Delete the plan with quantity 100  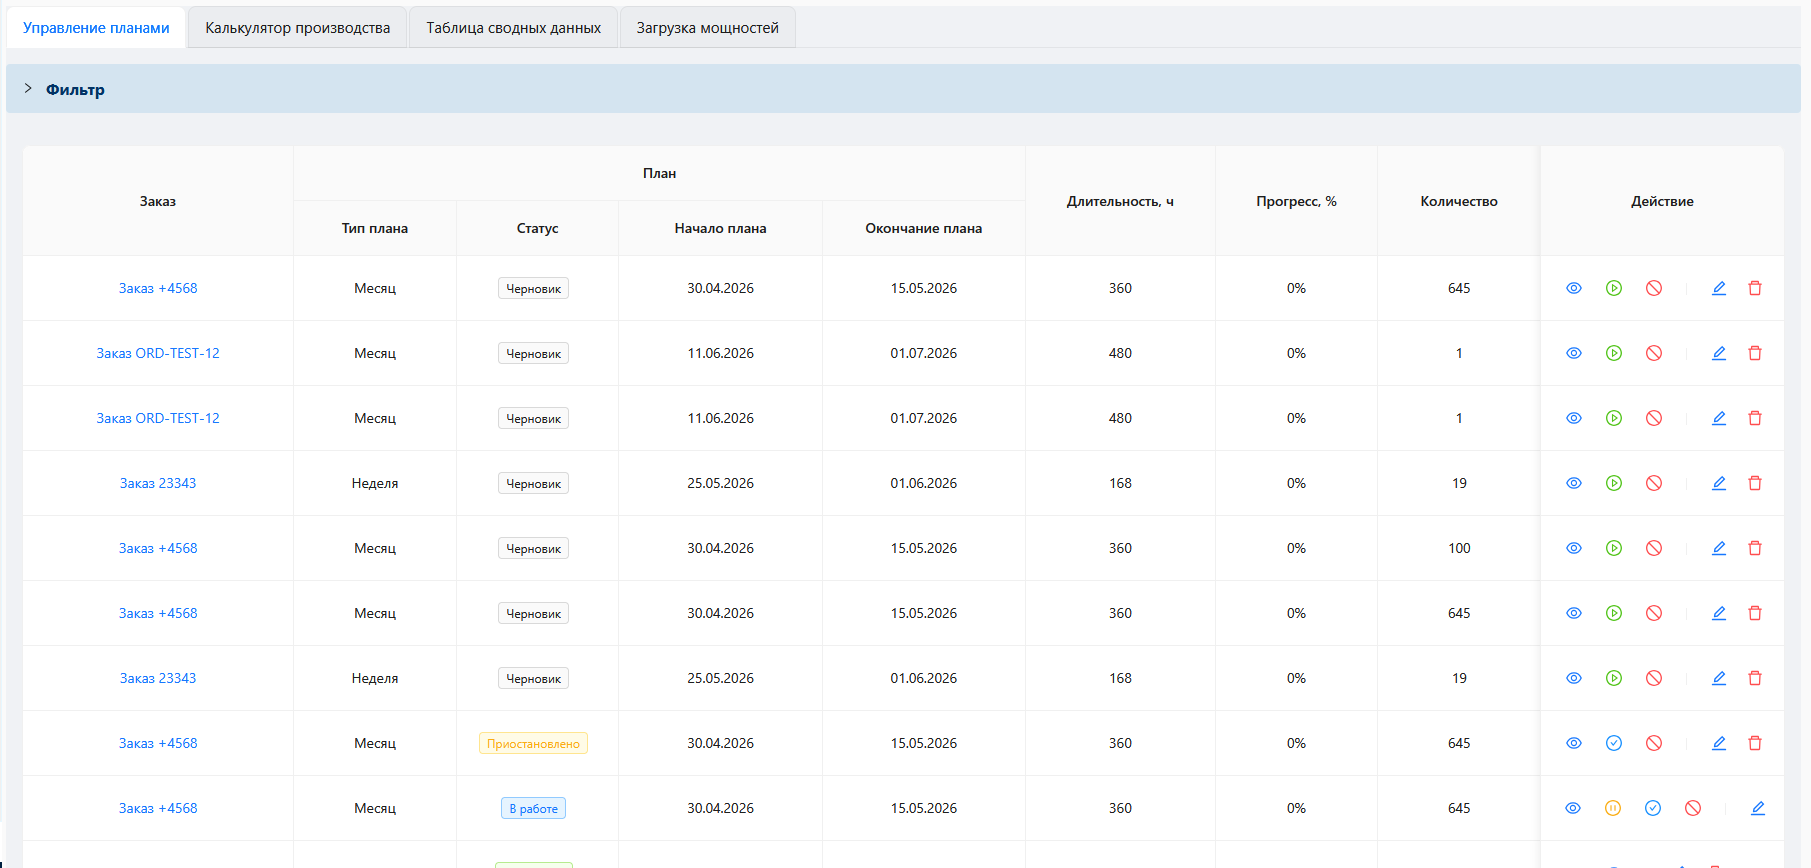(1755, 548)
